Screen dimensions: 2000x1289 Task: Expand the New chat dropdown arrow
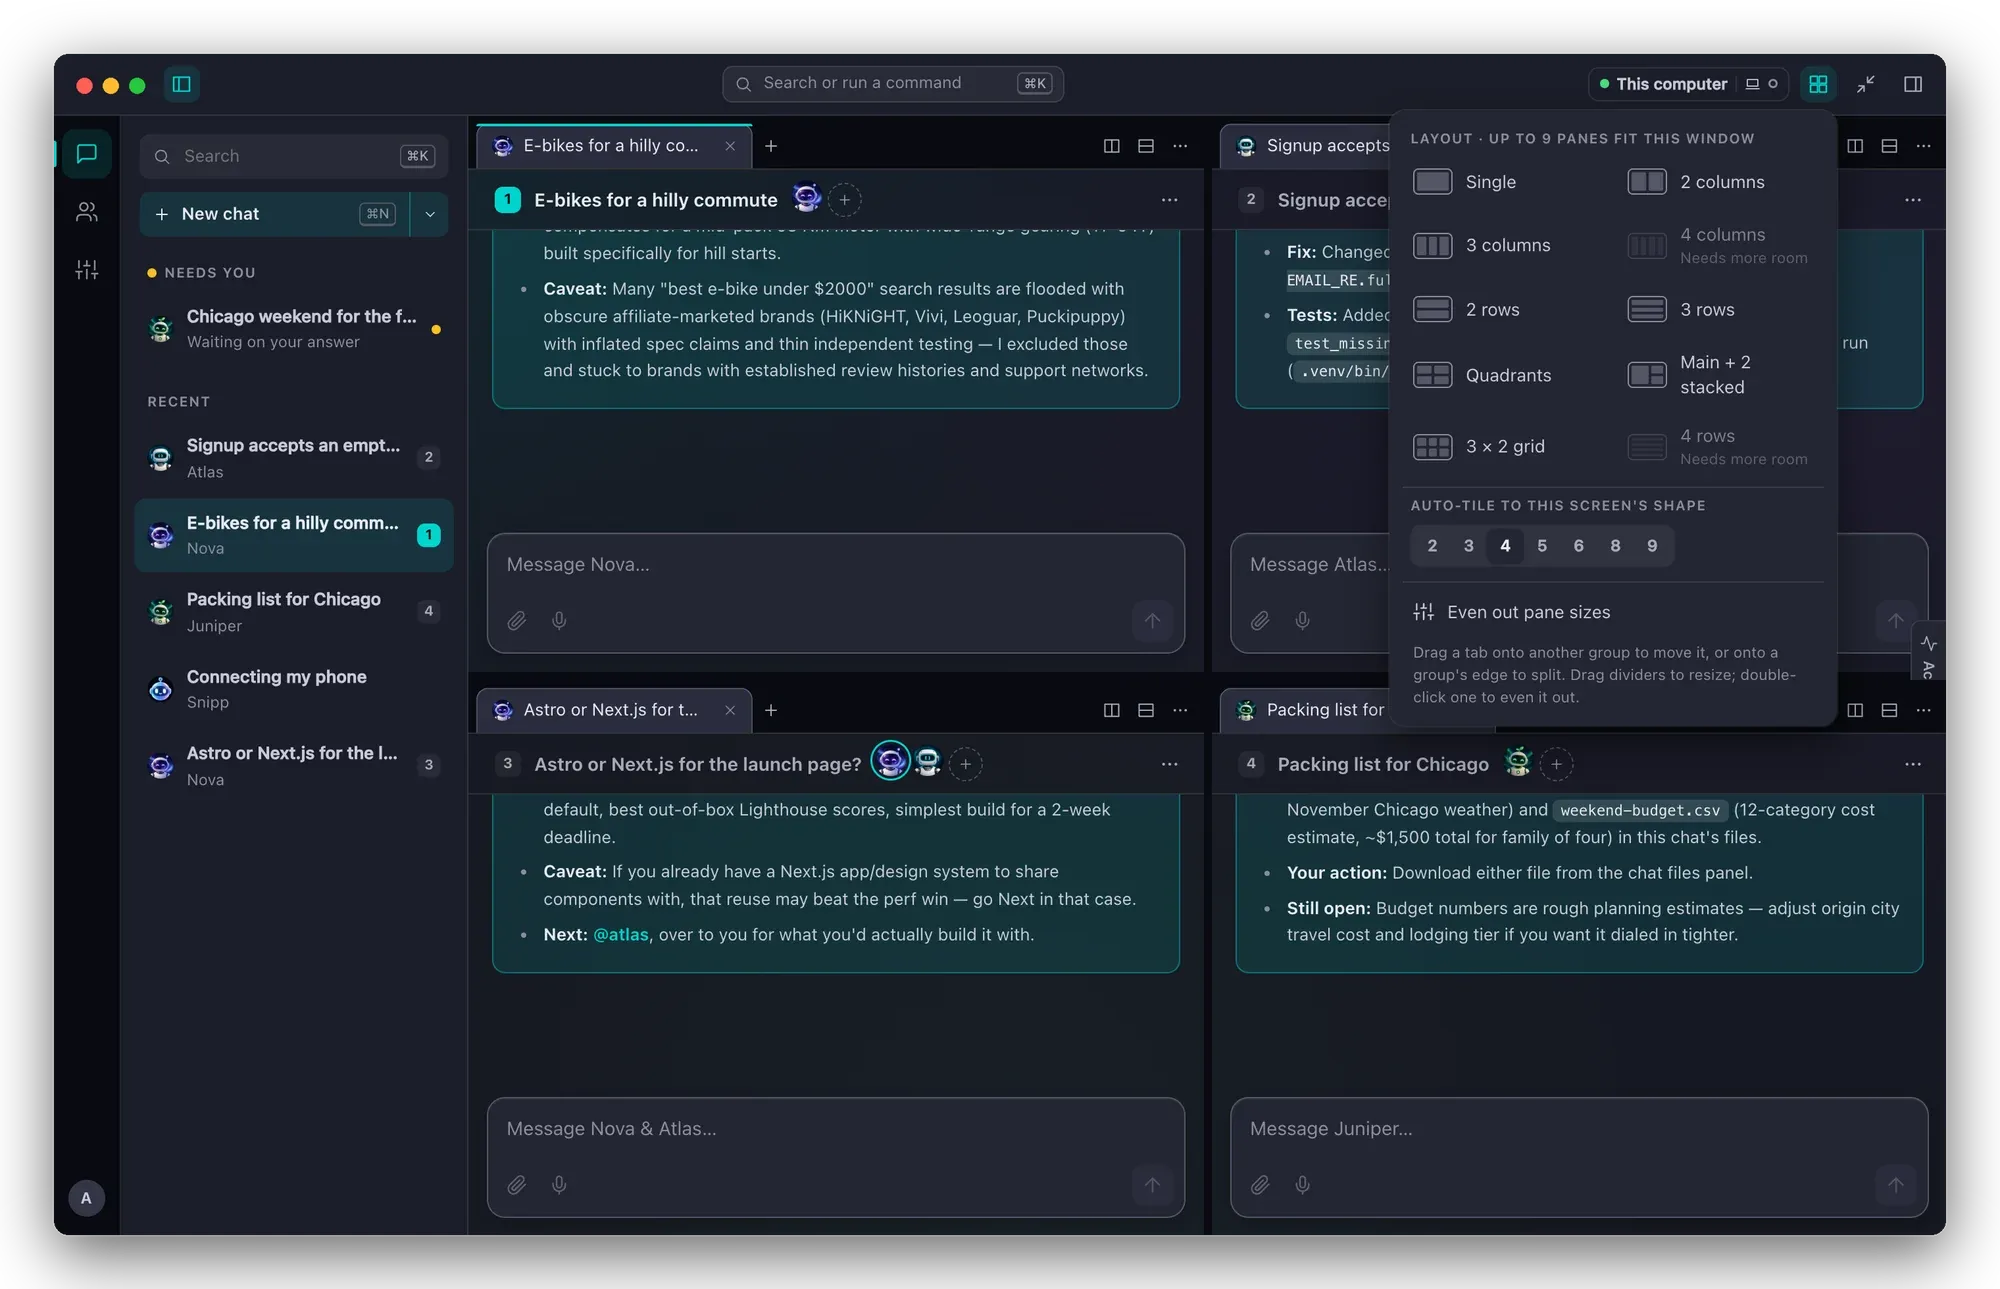point(430,214)
